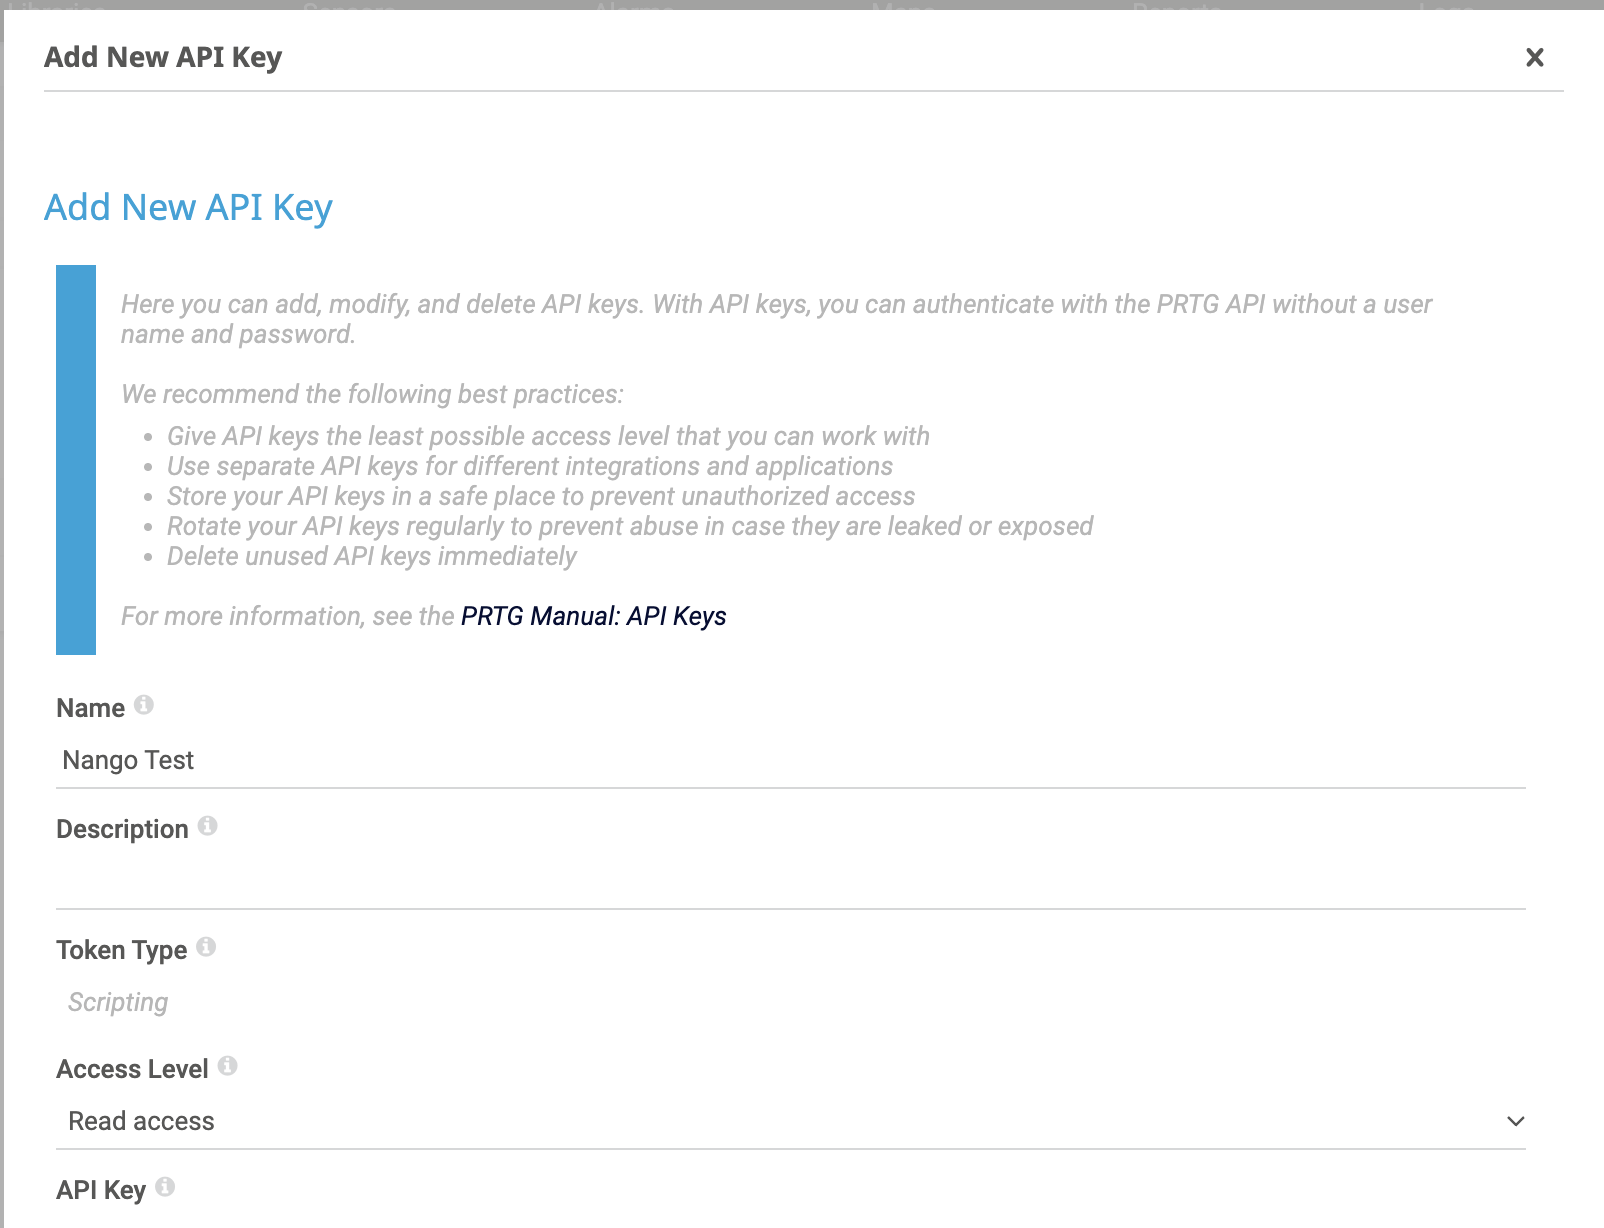Open PRTG Manual: API Keys link
This screenshot has height=1228, width=1604.
click(x=593, y=616)
